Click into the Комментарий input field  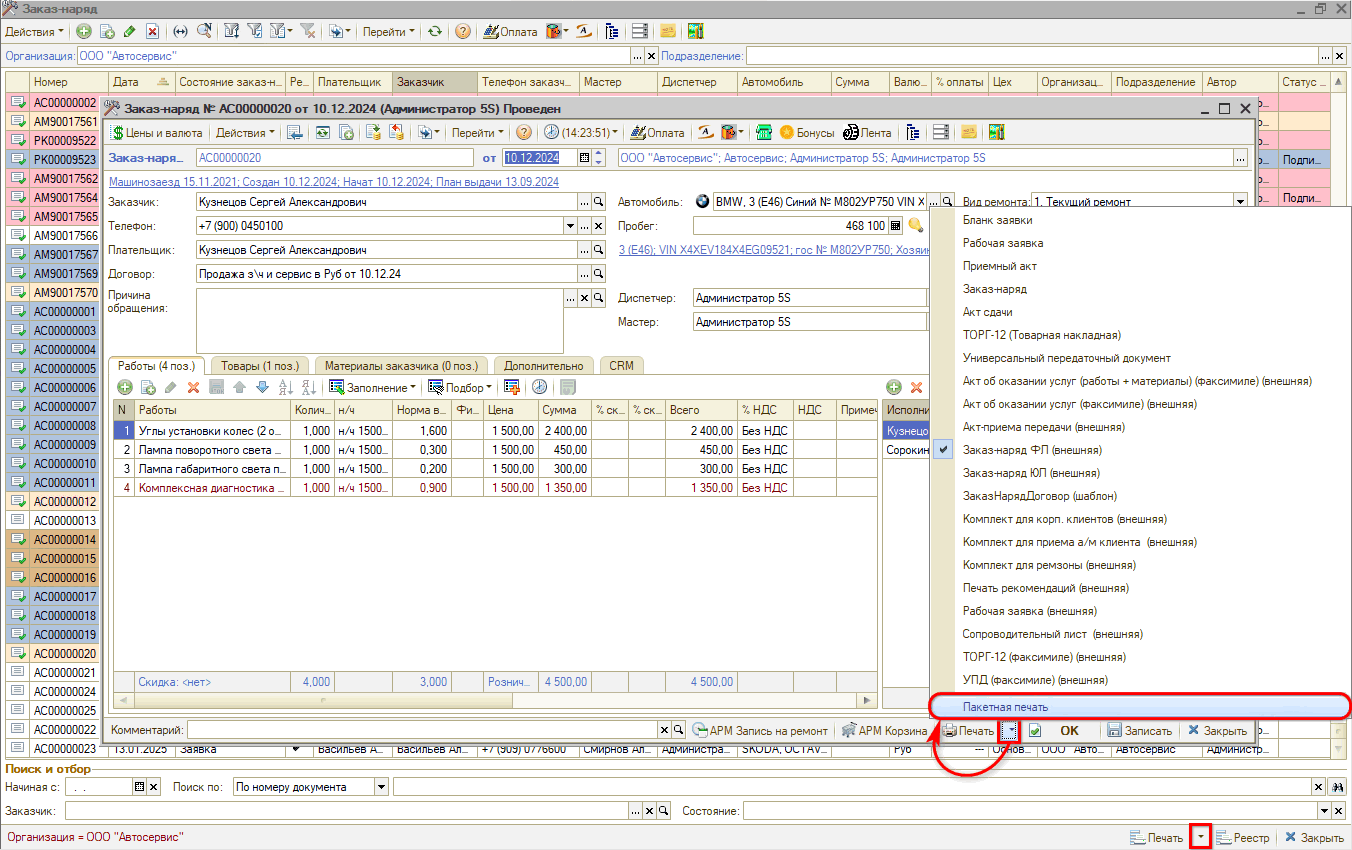(x=423, y=731)
